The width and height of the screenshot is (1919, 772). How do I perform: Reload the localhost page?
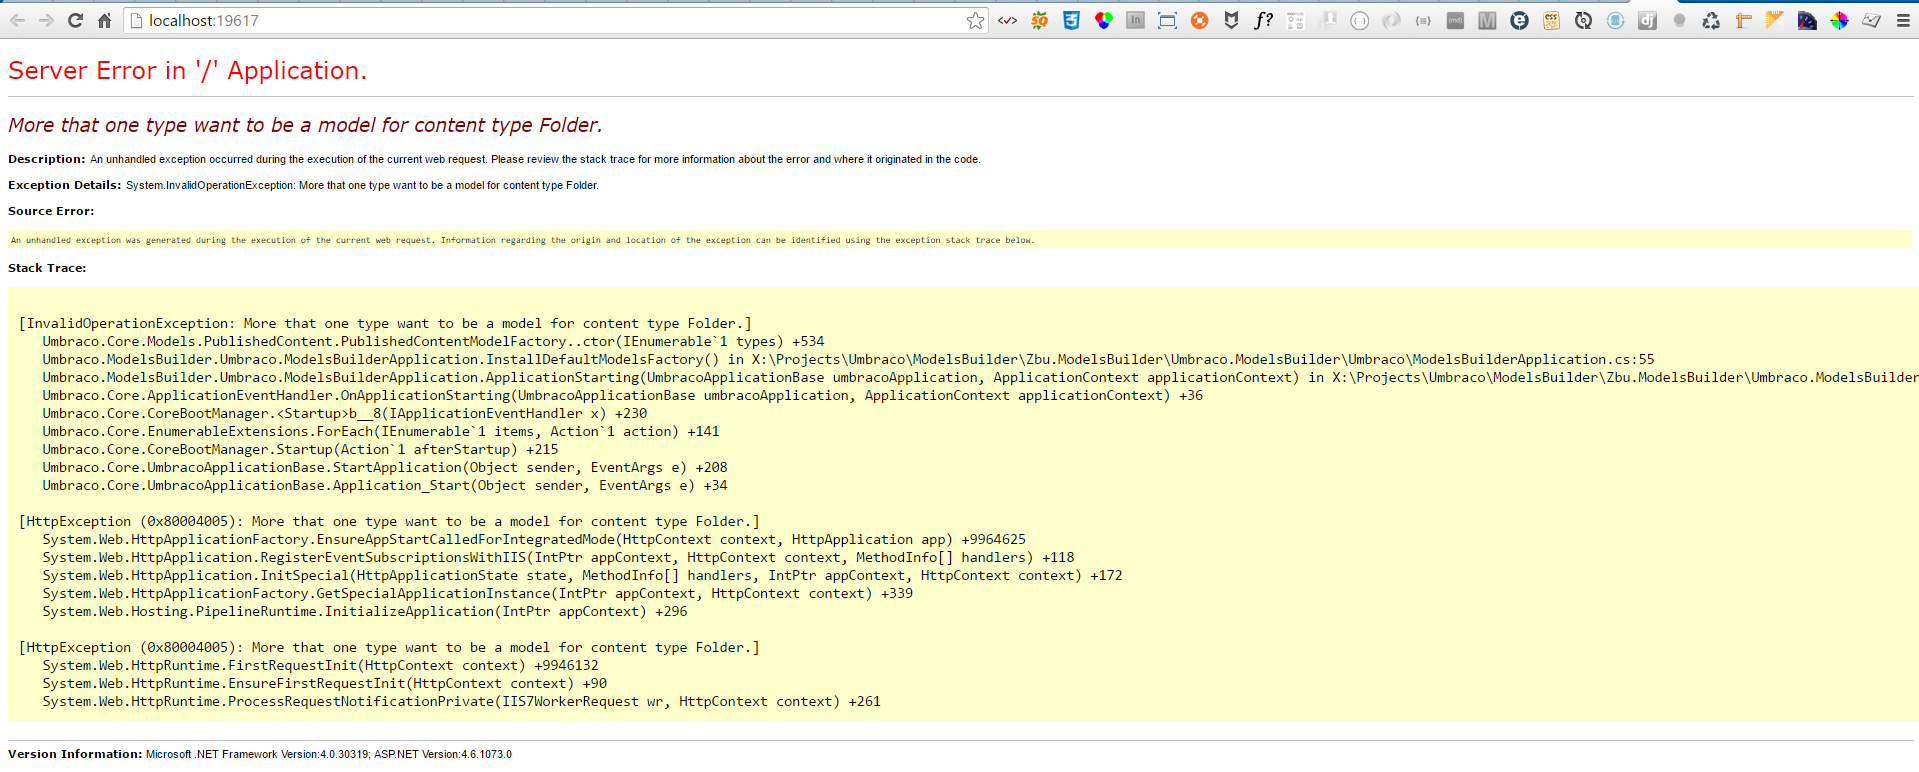click(x=75, y=20)
